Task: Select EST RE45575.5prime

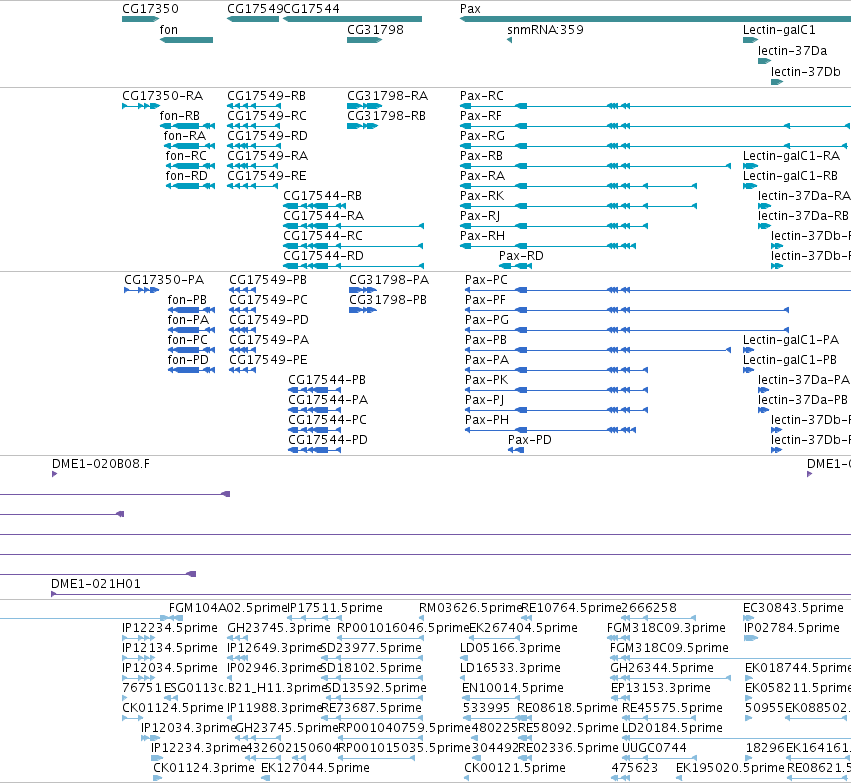Action: 659,718
